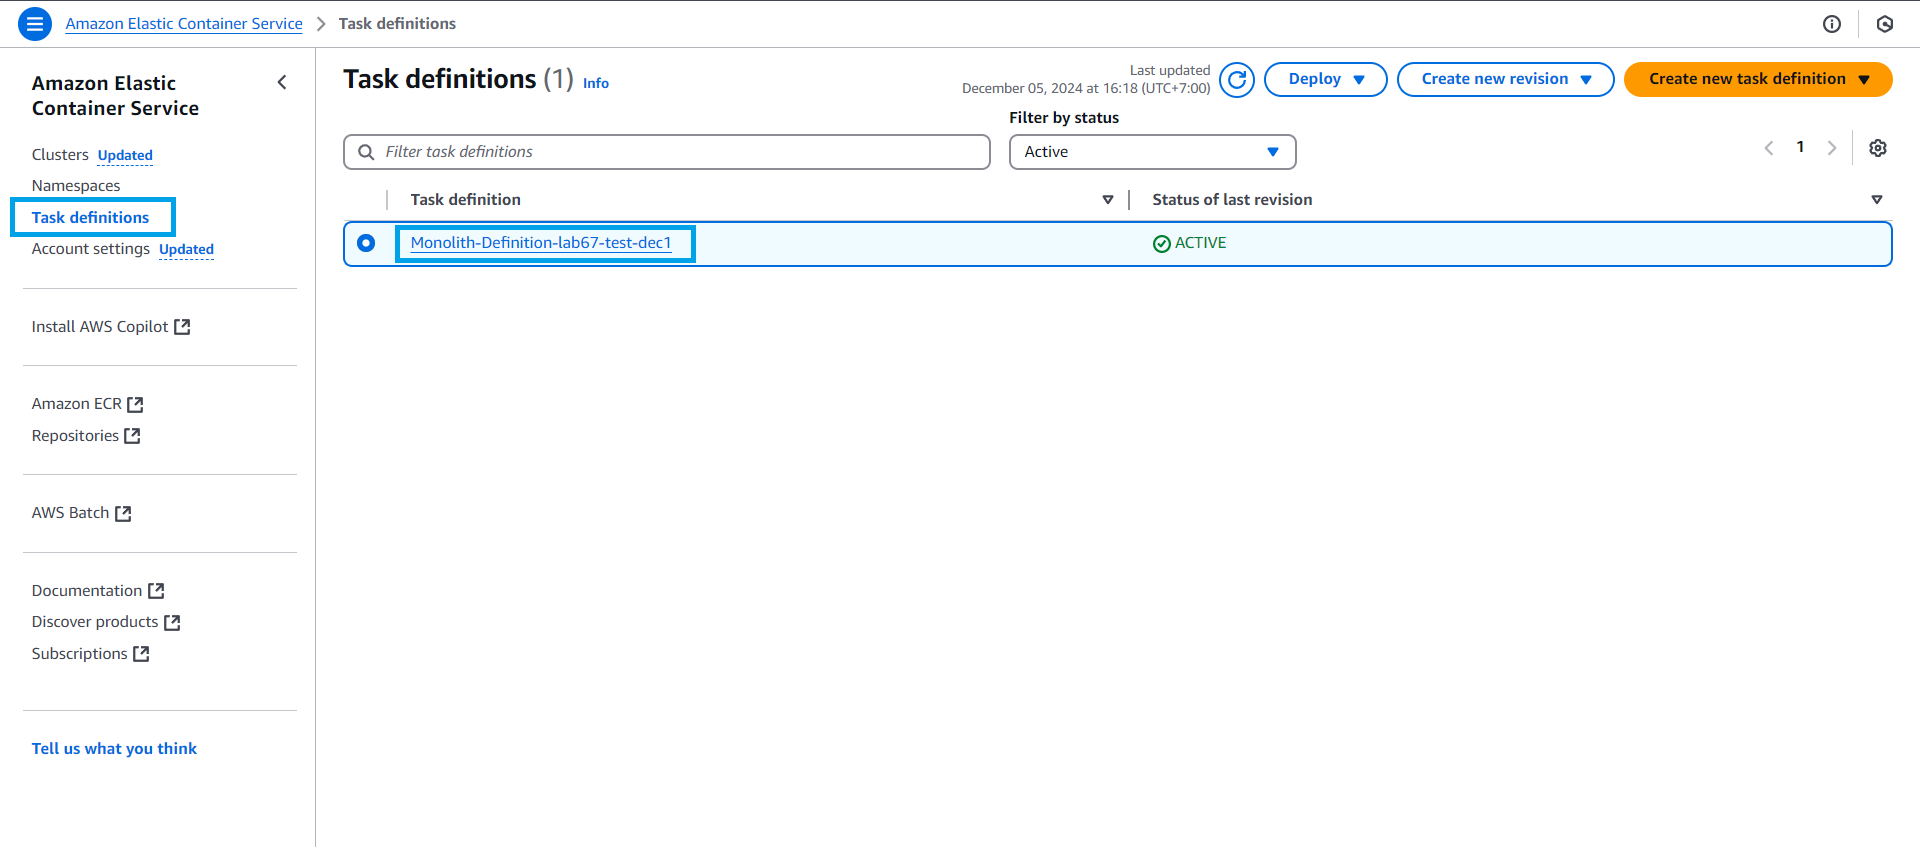Click the Updated badge next to Clusters
Screen dimensions: 1920x847
[125, 155]
